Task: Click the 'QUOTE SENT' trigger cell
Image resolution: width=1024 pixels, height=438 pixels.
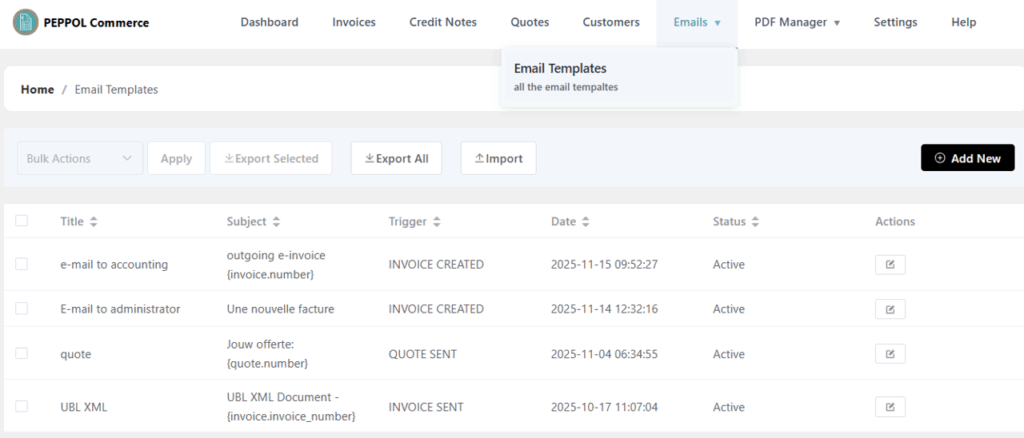Action: [x=423, y=354]
